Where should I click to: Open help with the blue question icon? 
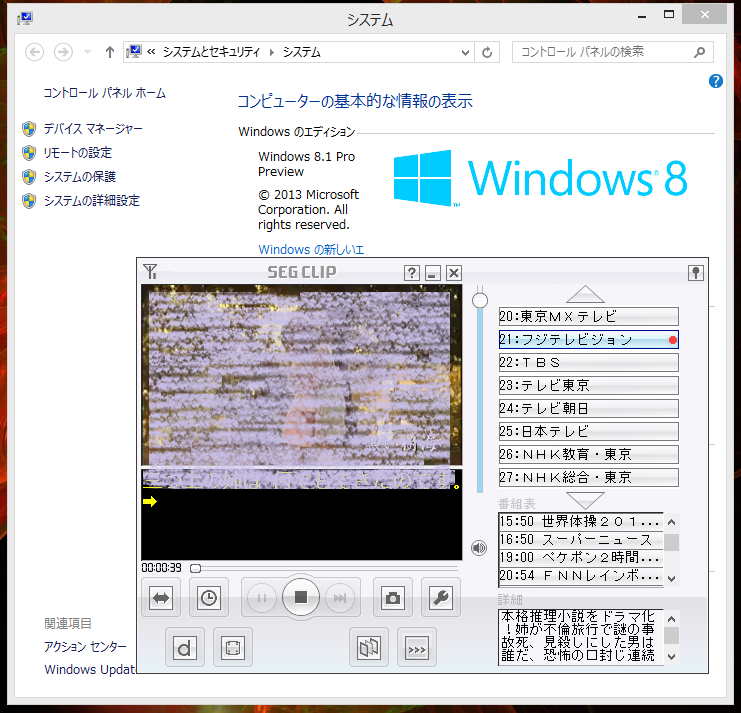715,81
